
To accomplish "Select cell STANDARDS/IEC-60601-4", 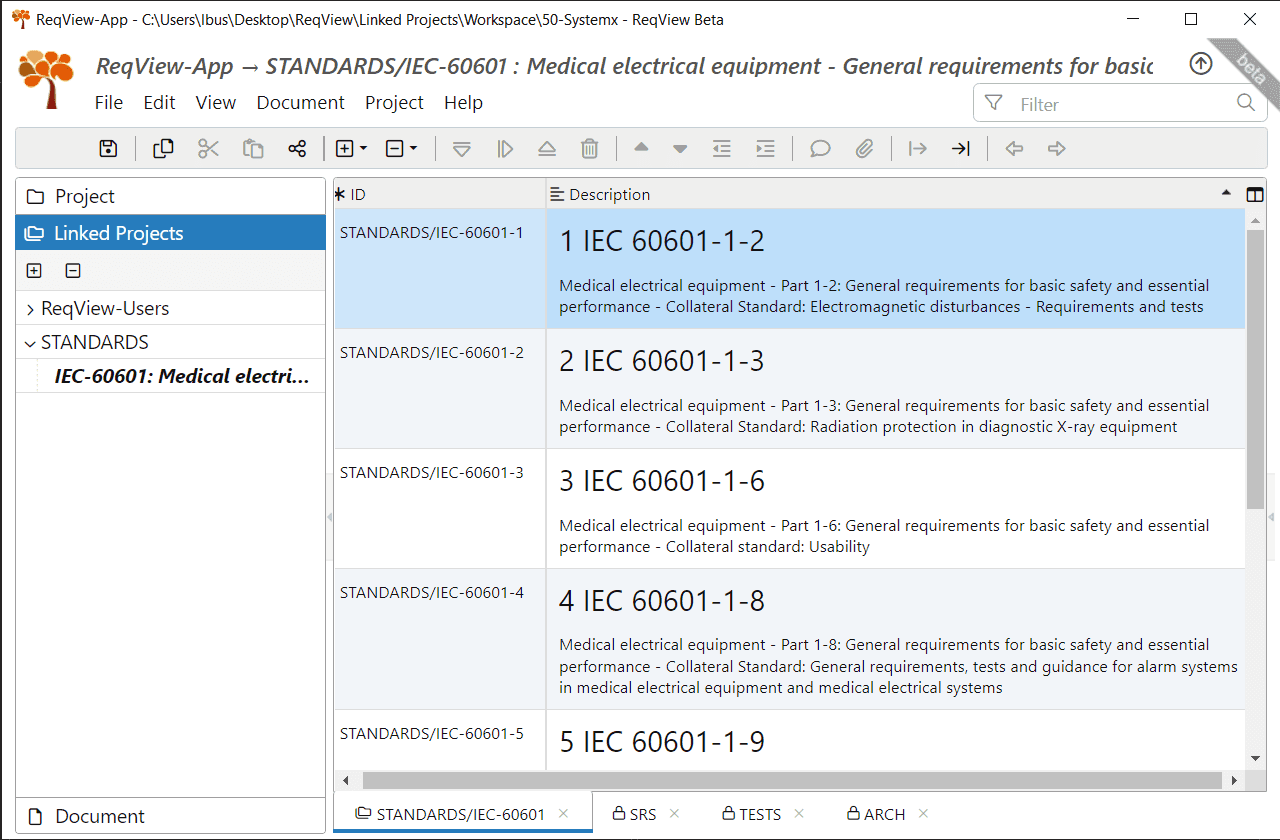I will coord(440,640).
